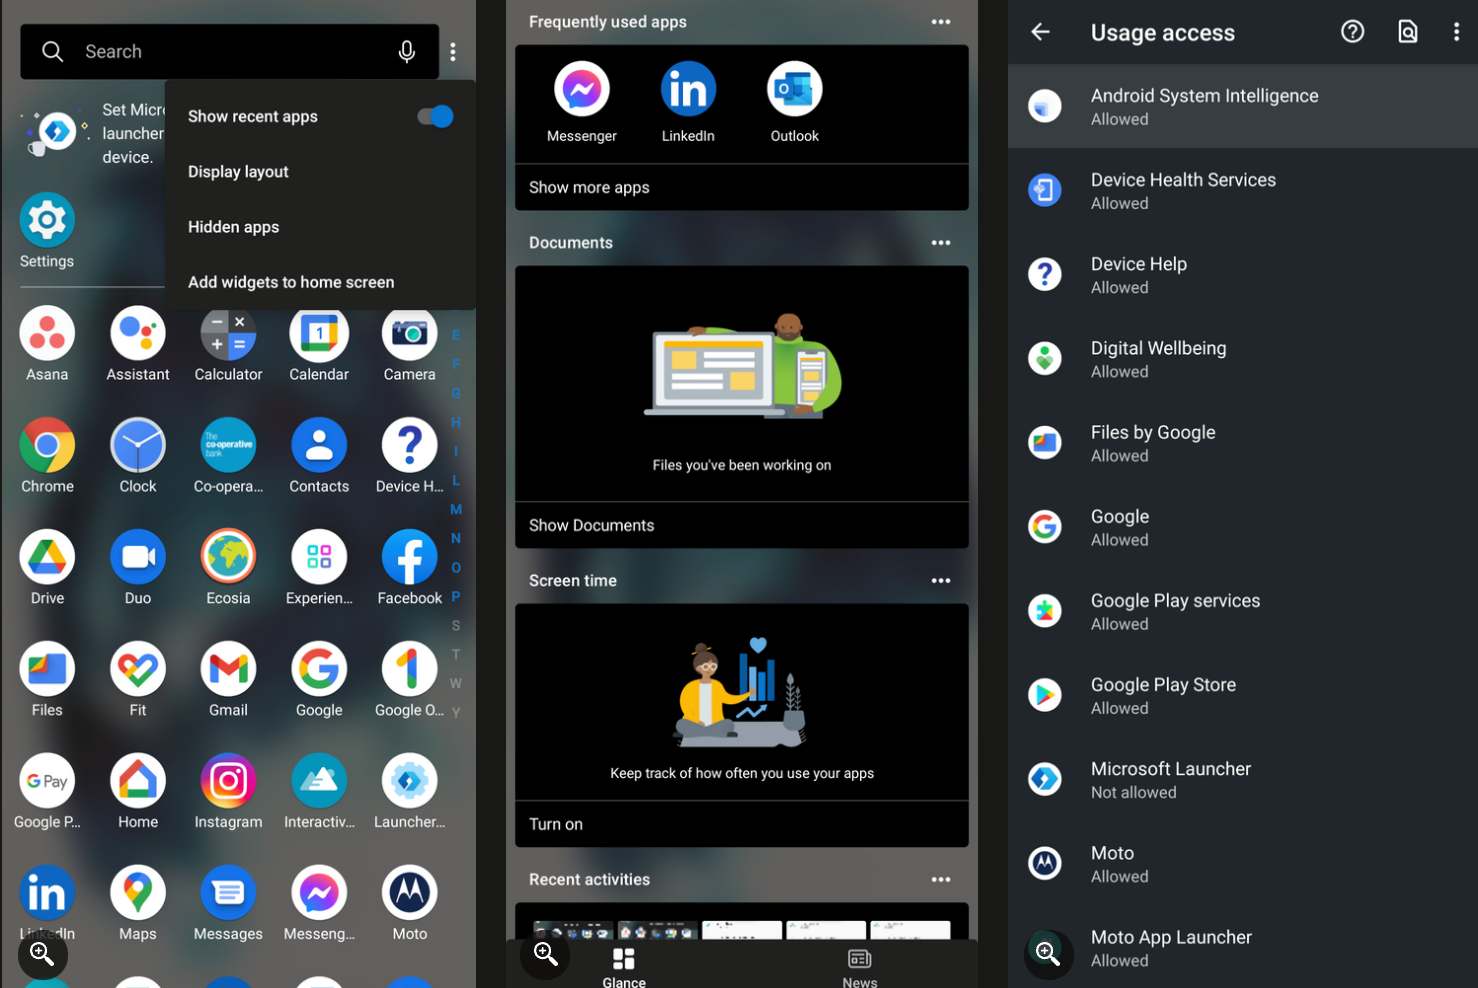Open the Clock app
1478x988 pixels.
(138, 456)
